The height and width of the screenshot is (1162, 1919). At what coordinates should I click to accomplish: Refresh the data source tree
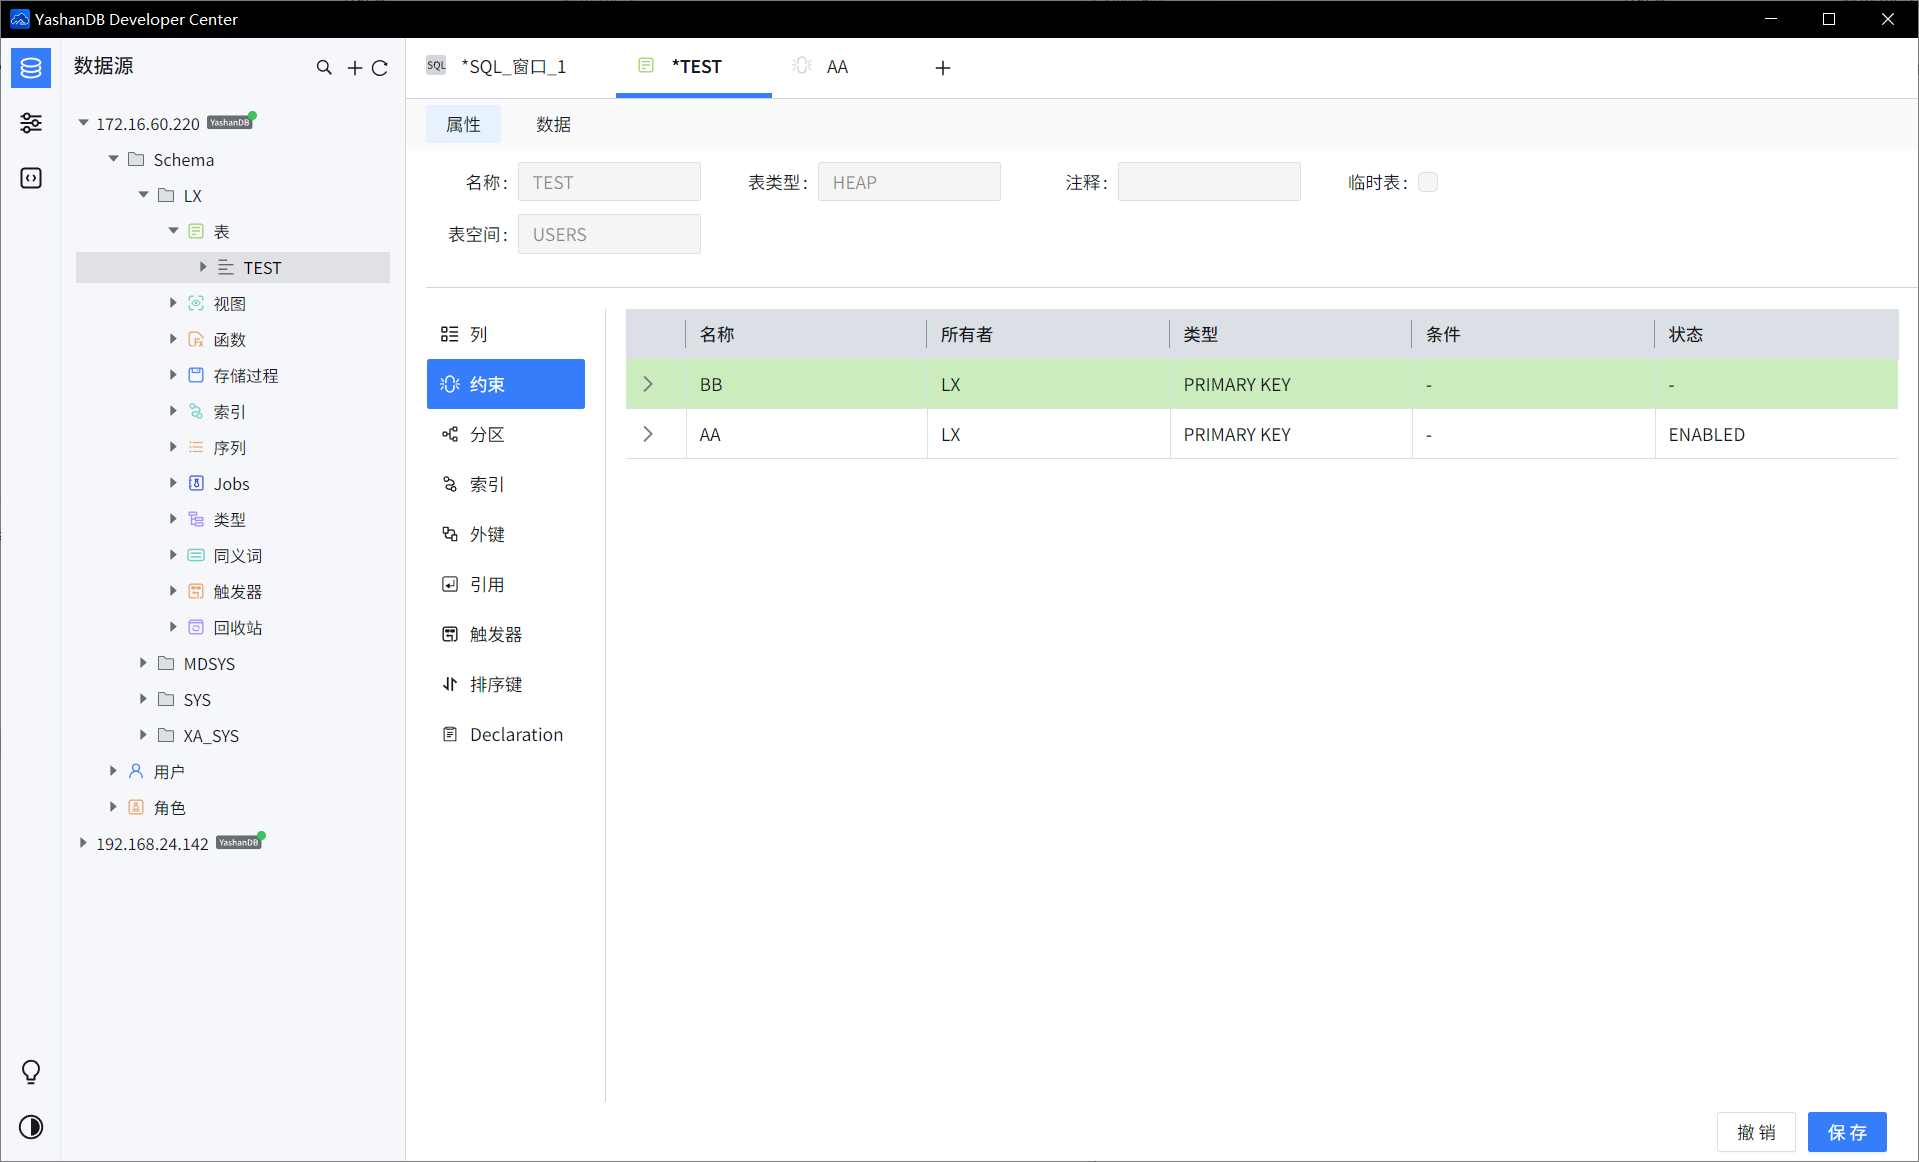380,68
